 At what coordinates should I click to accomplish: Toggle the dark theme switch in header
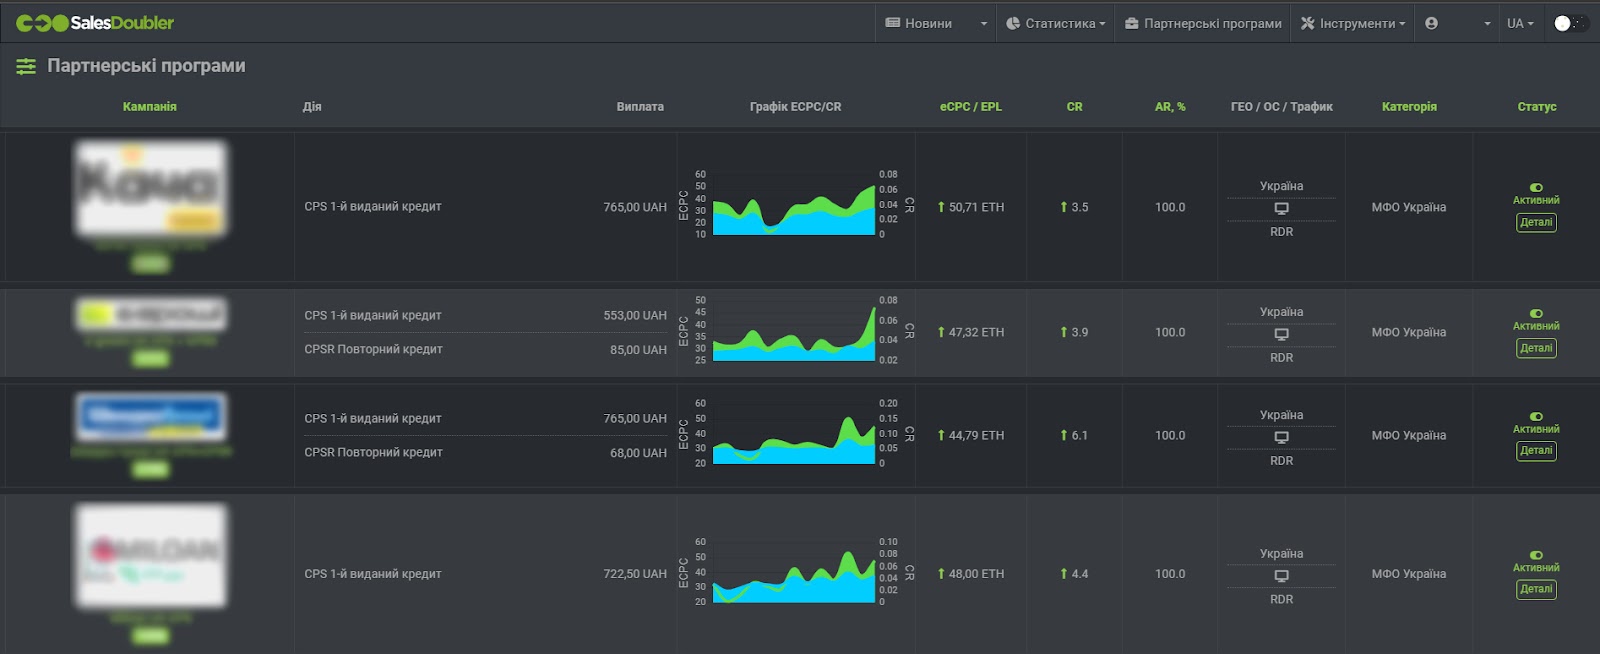pyautogui.click(x=1568, y=23)
